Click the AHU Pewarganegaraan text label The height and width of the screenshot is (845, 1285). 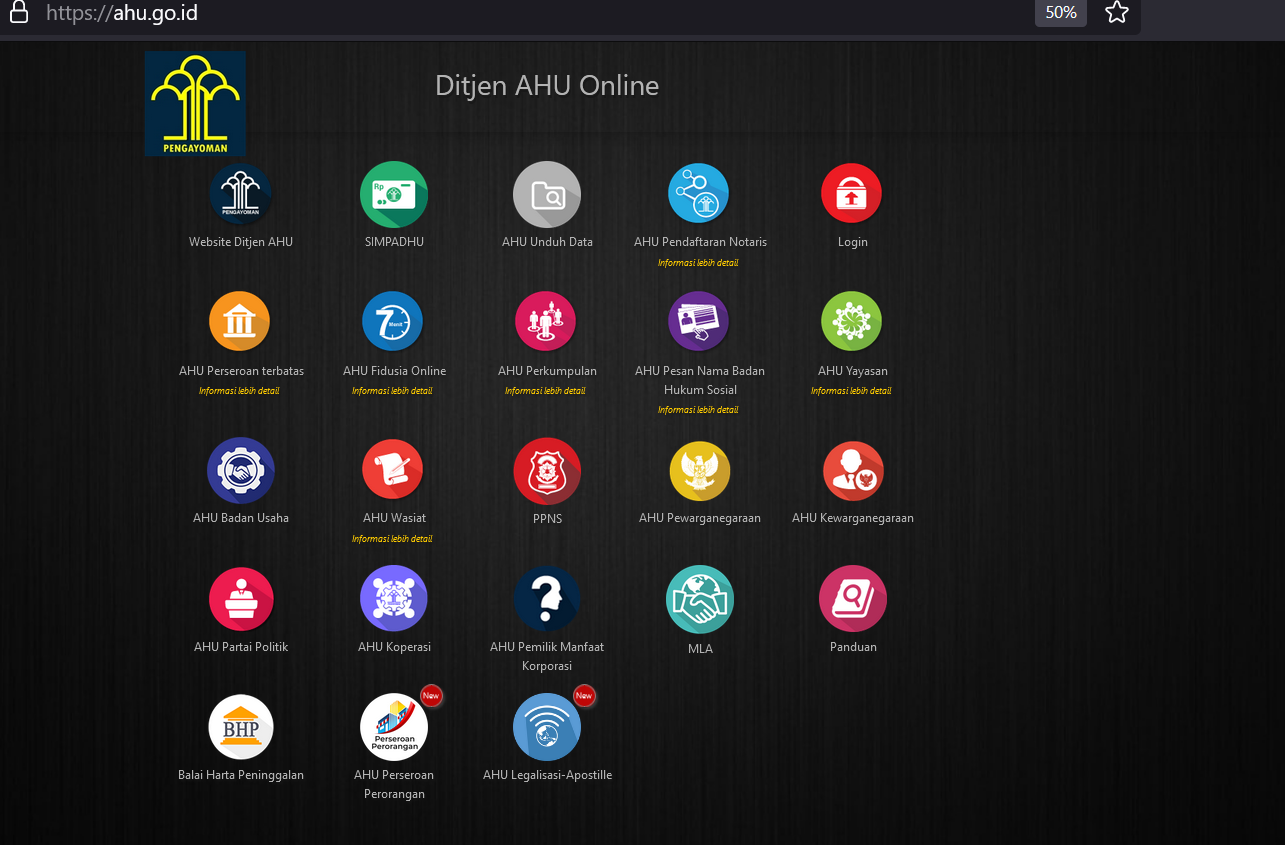click(700, 518)
